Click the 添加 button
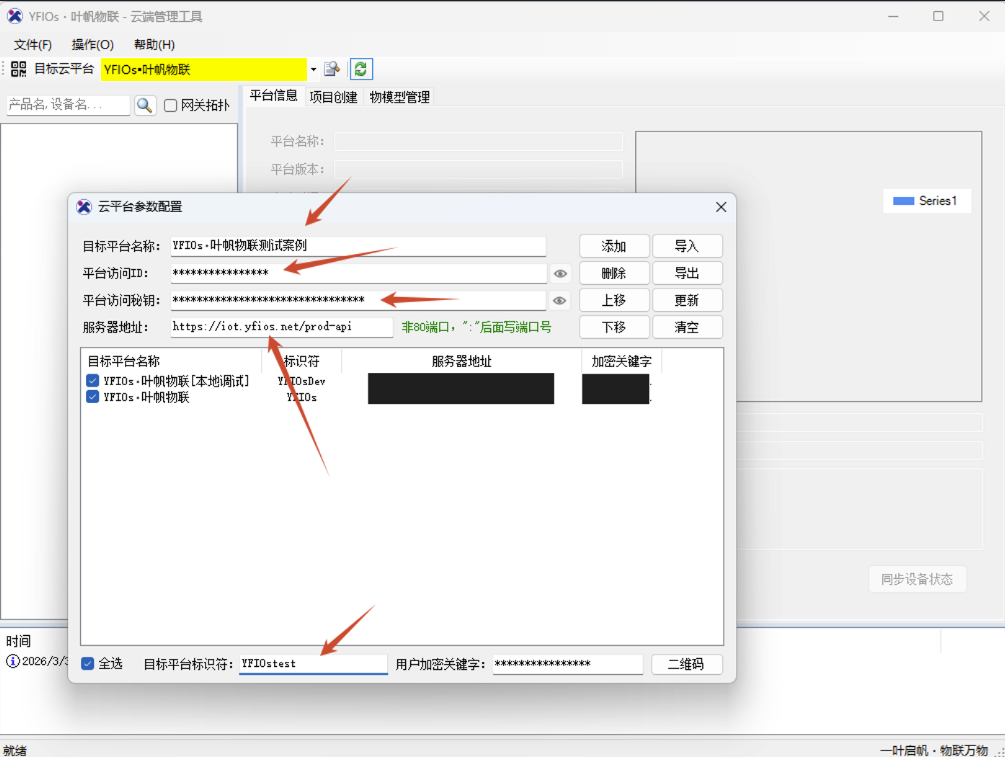 click(x=614, y=246)
